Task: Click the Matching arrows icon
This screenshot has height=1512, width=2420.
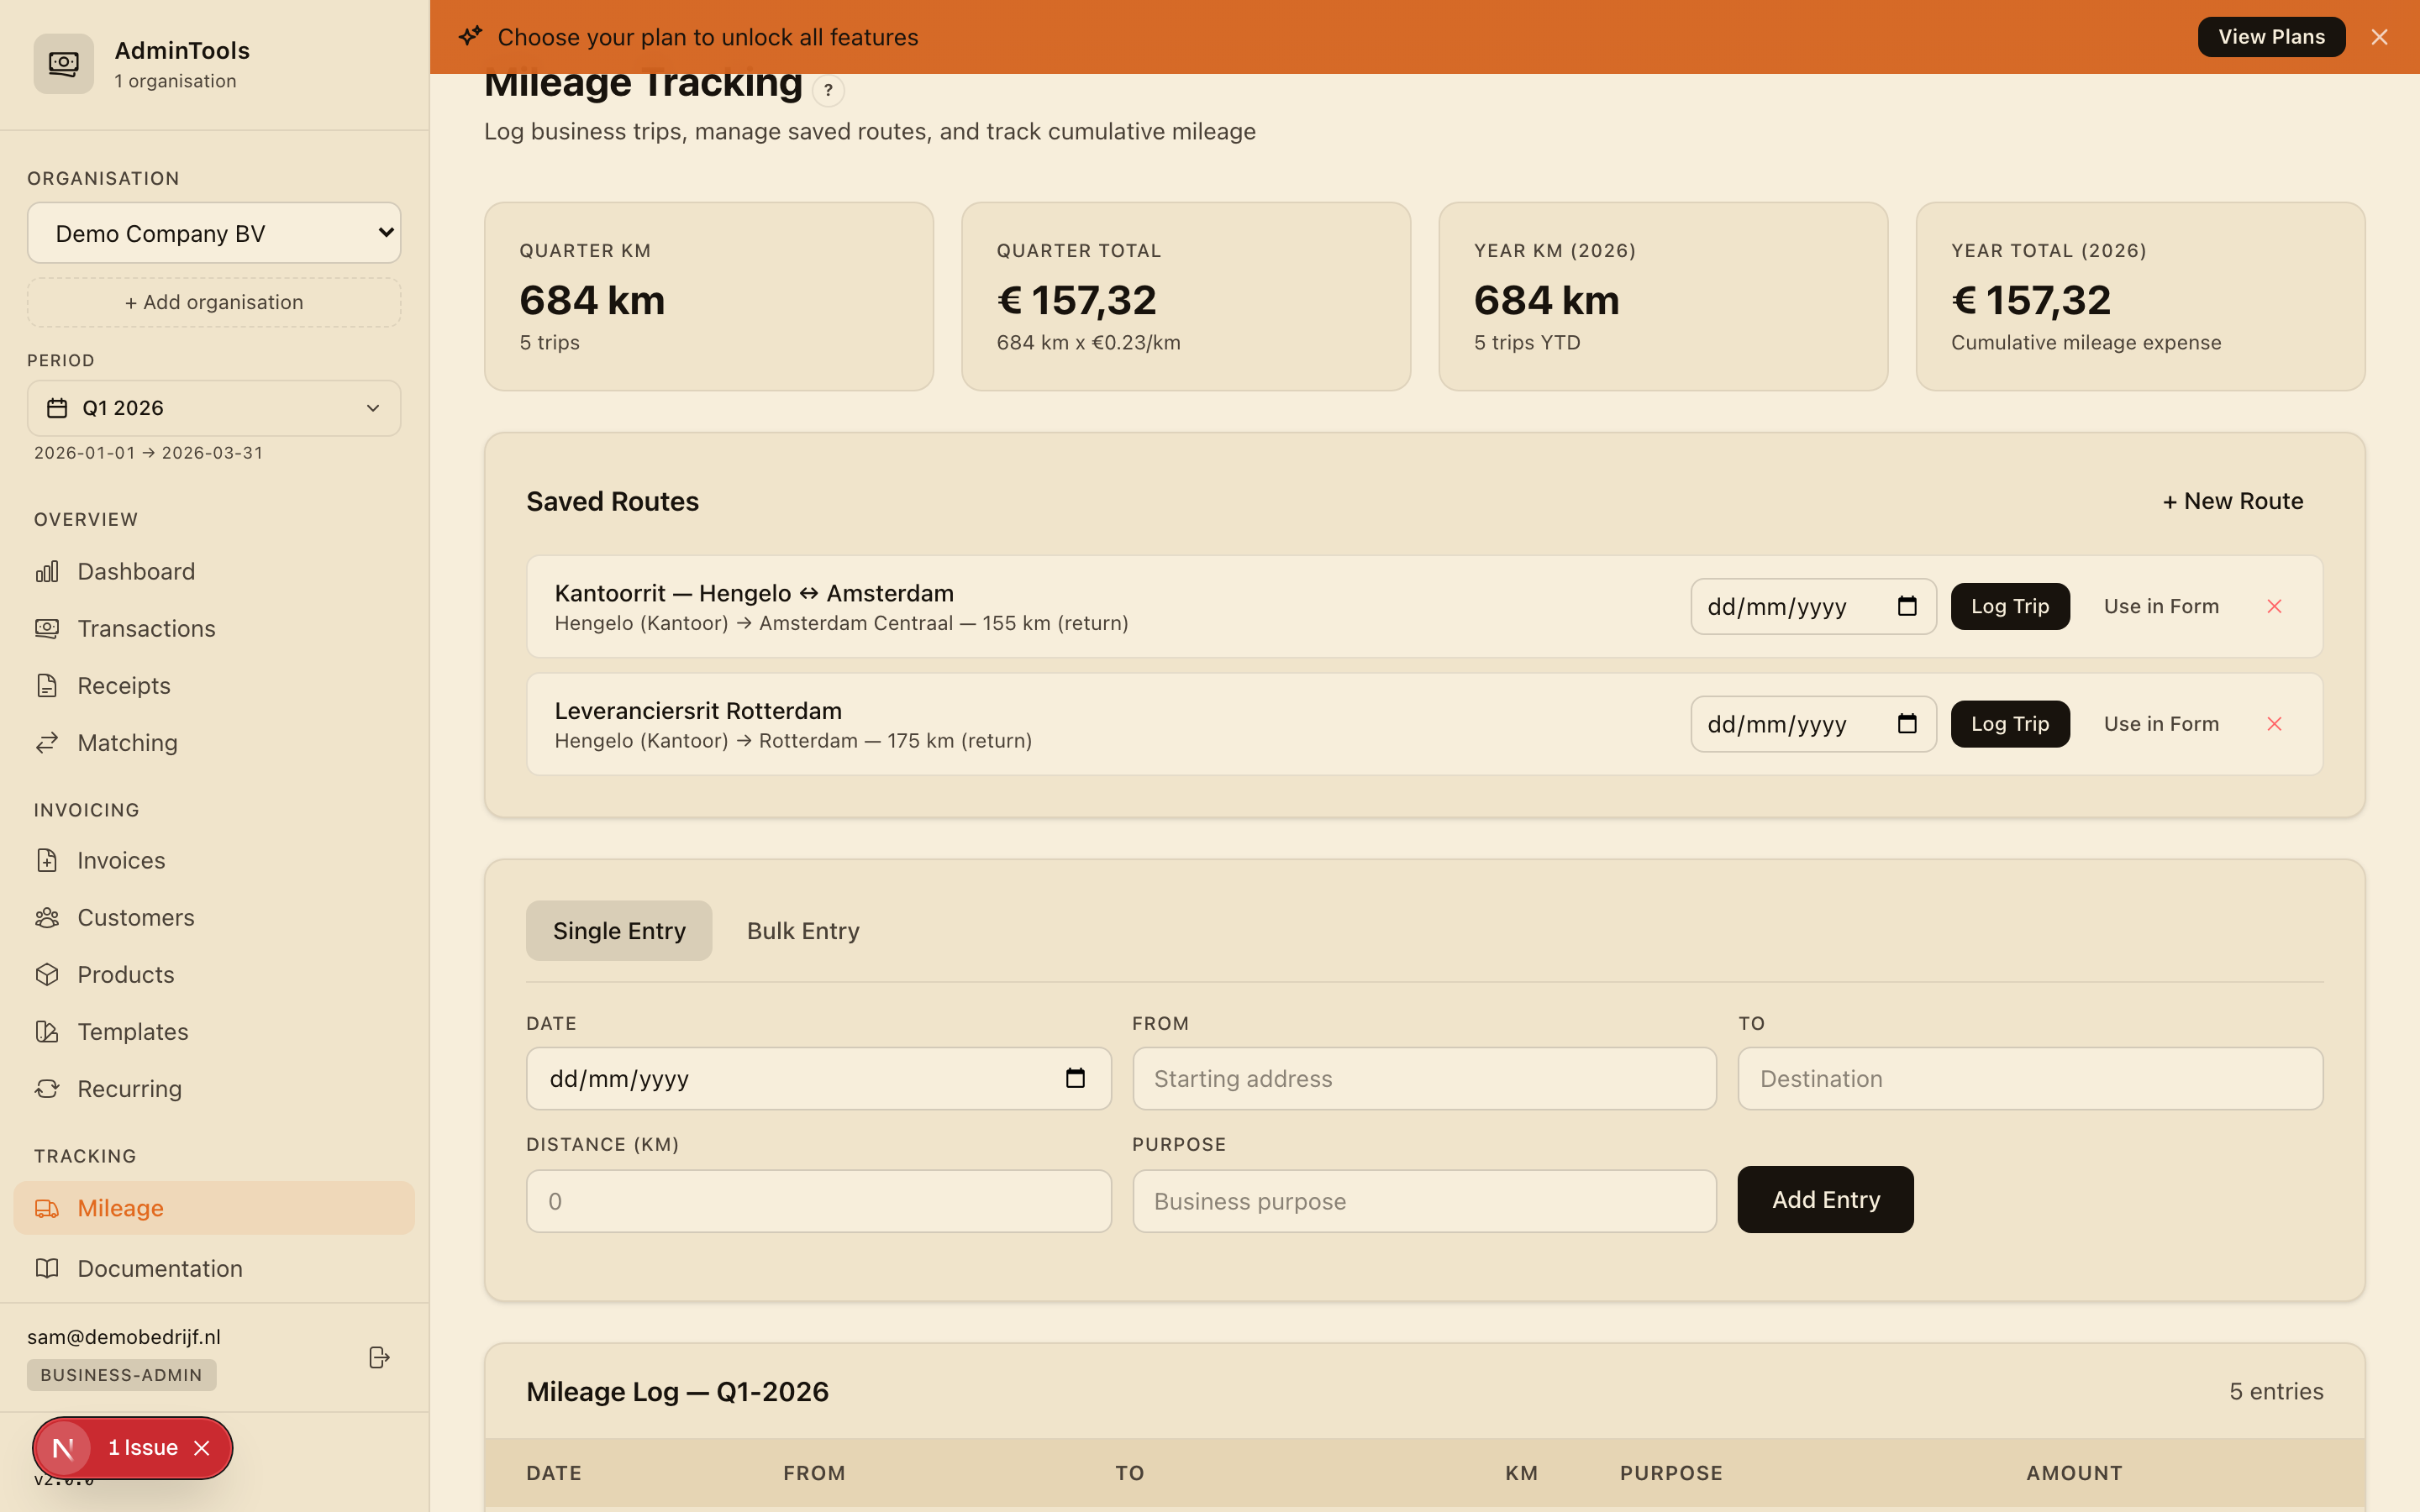Action: (x=47, y=742)
